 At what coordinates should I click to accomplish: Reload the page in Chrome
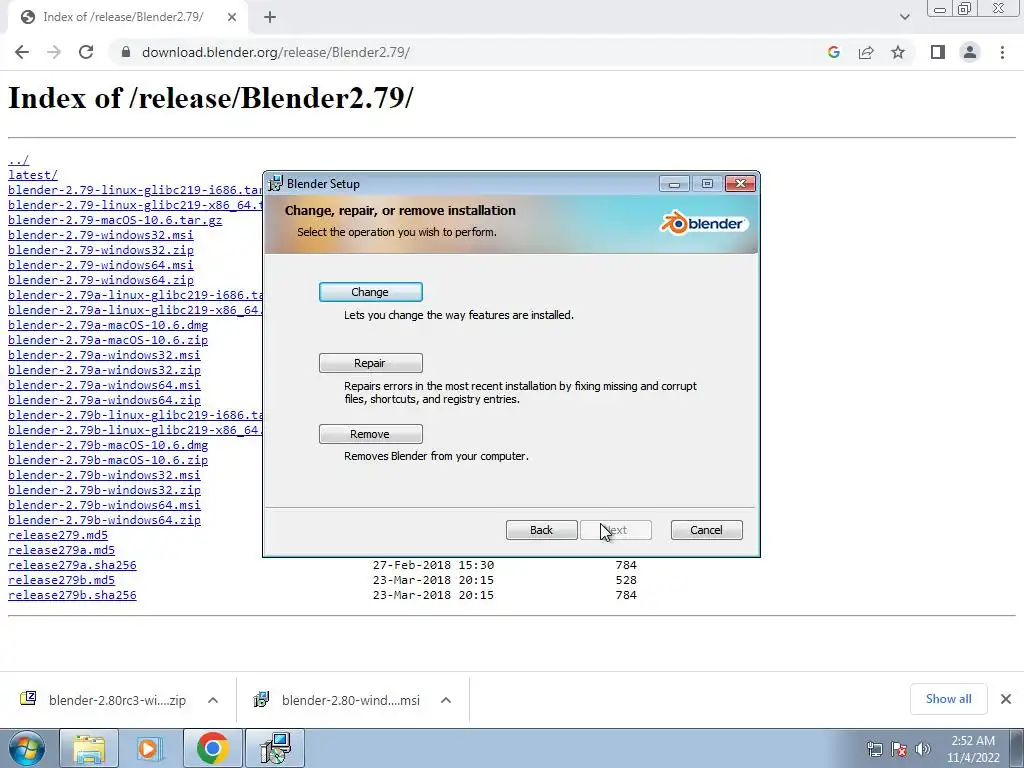pyautogui.click(x=86, y=52)
